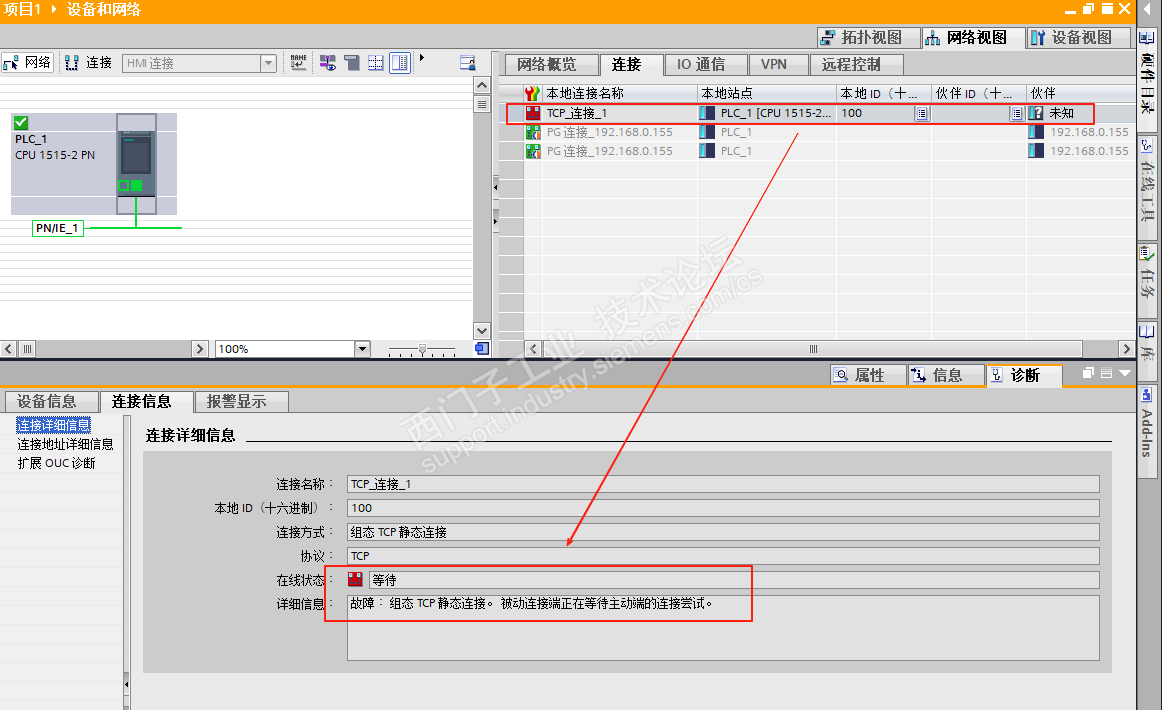Open the VPN tab
Viewport: 1162px width, 710px height.
click(x=777, y=64)
